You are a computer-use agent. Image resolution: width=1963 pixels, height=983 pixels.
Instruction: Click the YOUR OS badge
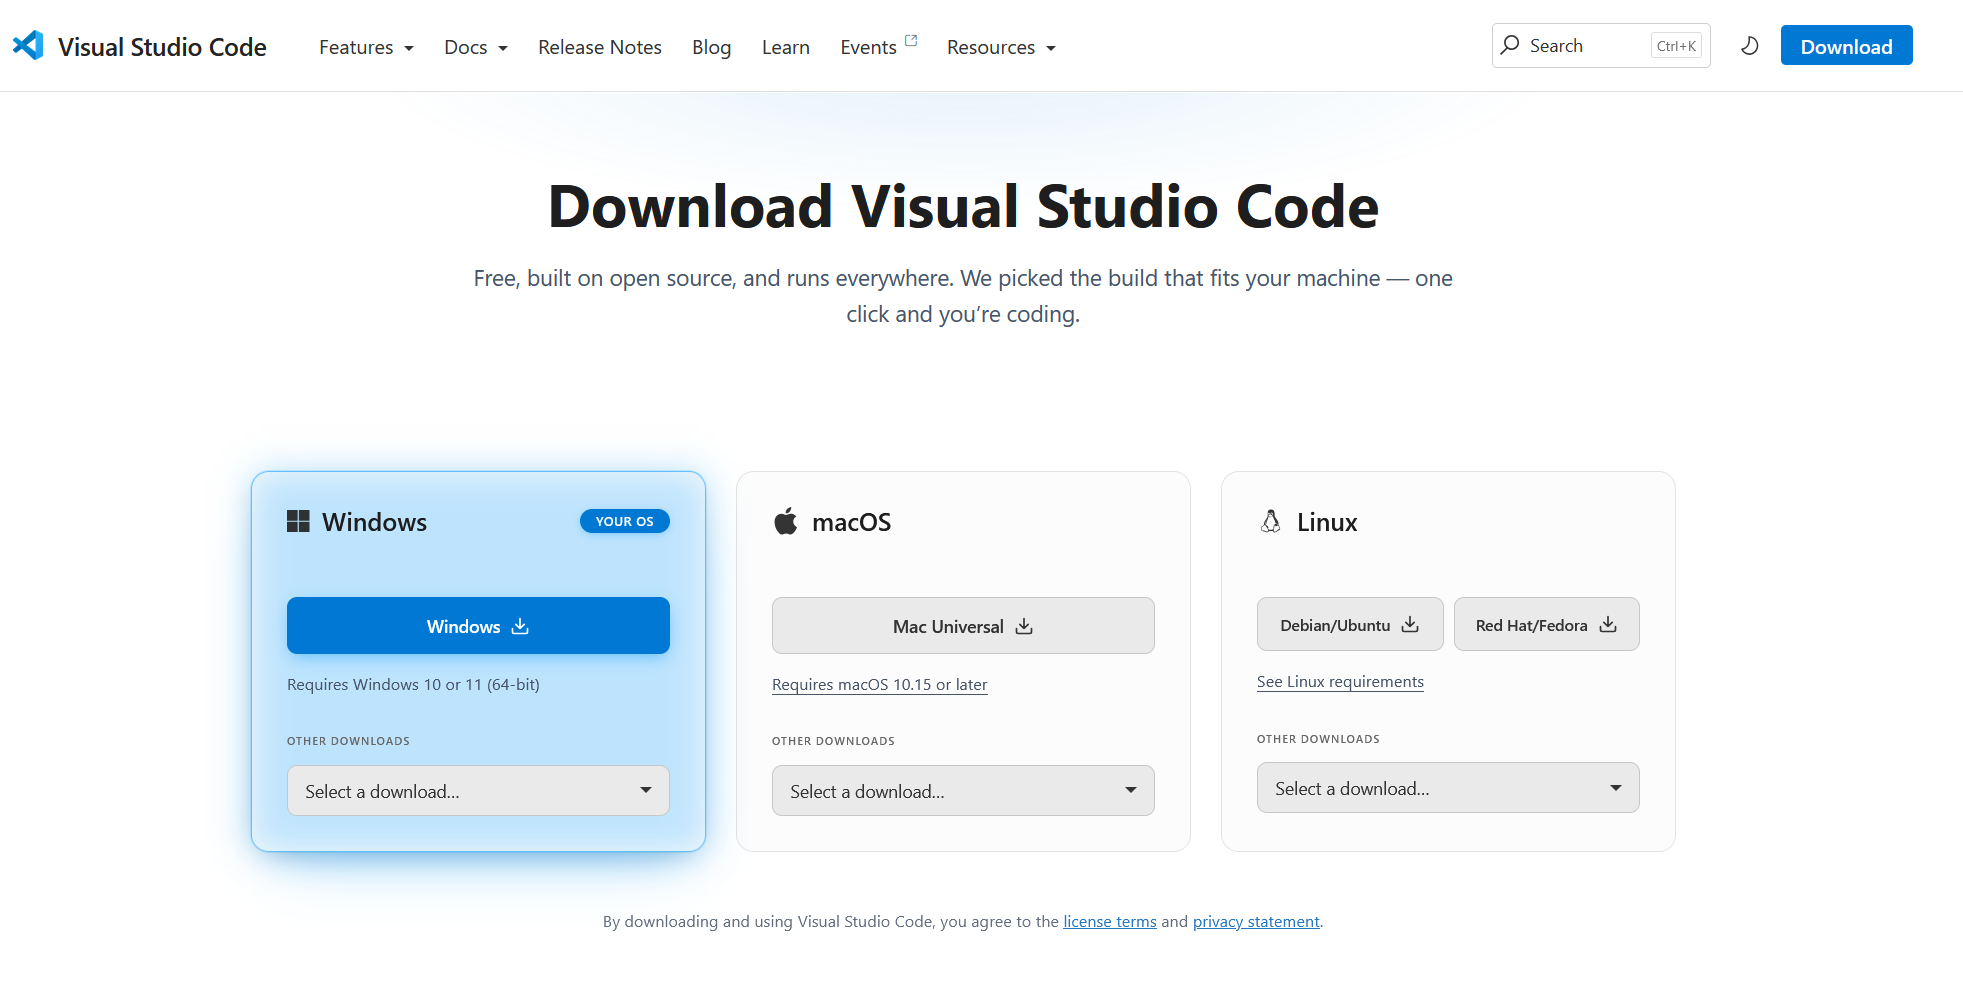625,521
